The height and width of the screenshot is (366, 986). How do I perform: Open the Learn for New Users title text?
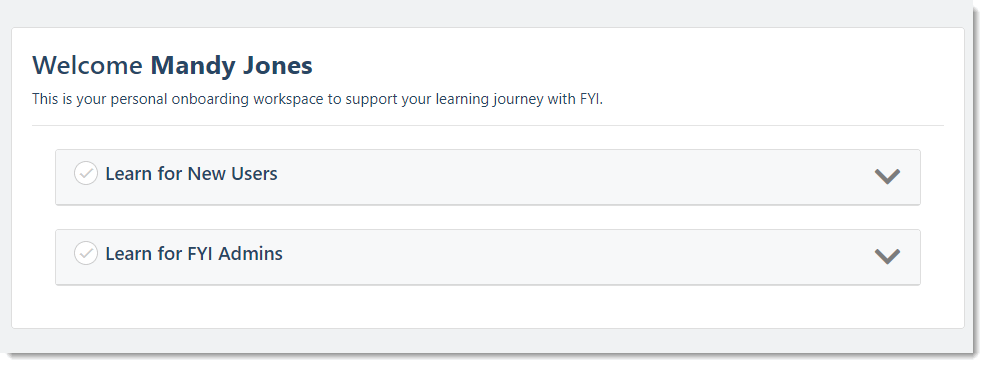click(191, 174)
